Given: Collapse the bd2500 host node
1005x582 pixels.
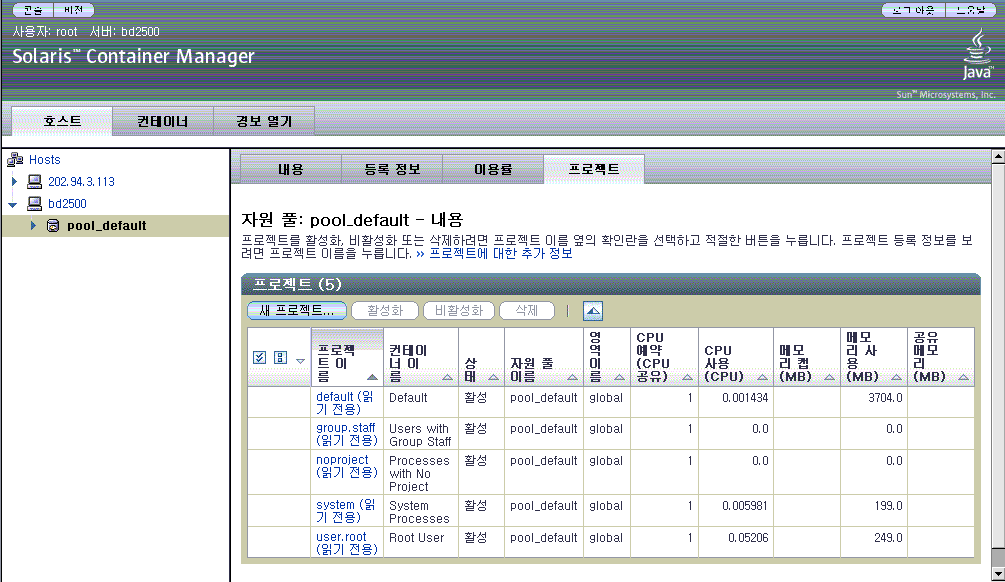Looking at the screenshot, I should pos(13,204).
